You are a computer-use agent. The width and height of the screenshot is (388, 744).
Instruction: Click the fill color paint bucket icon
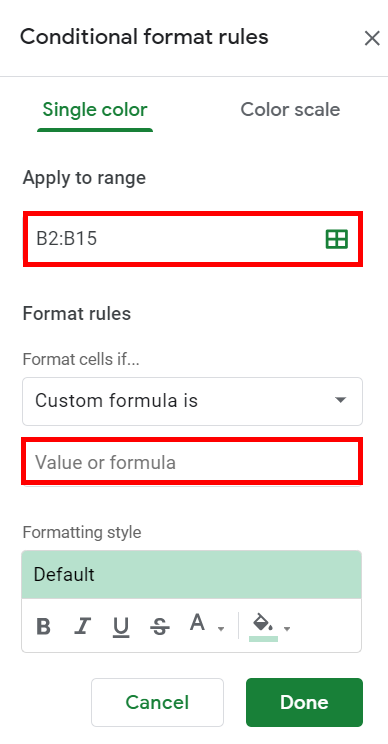tap(263, 626)
